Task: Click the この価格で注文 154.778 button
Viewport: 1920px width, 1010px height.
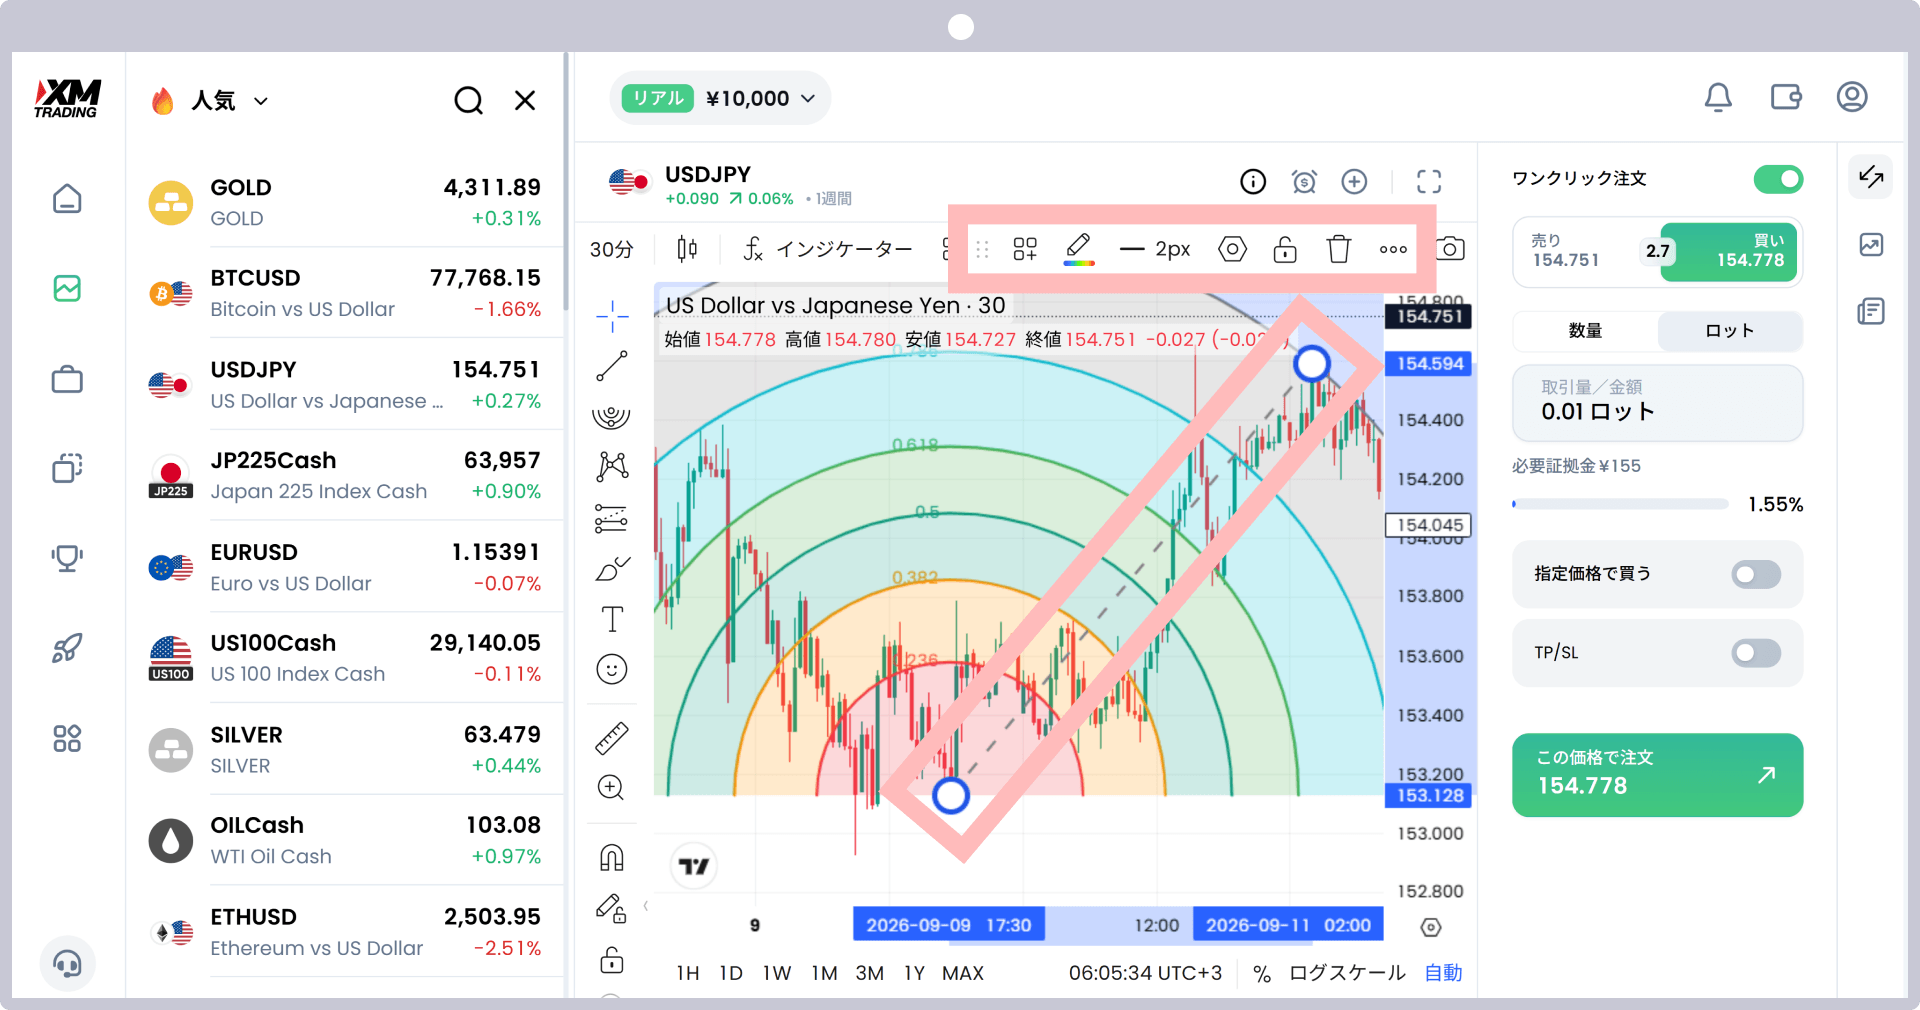Action: coord(1657,775)
